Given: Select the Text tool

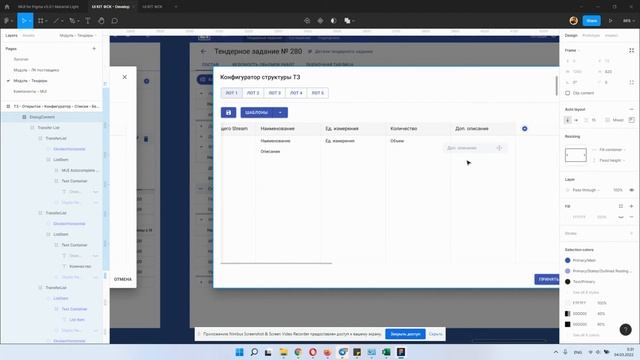Looking at the screenshot, I should point(88,20).
